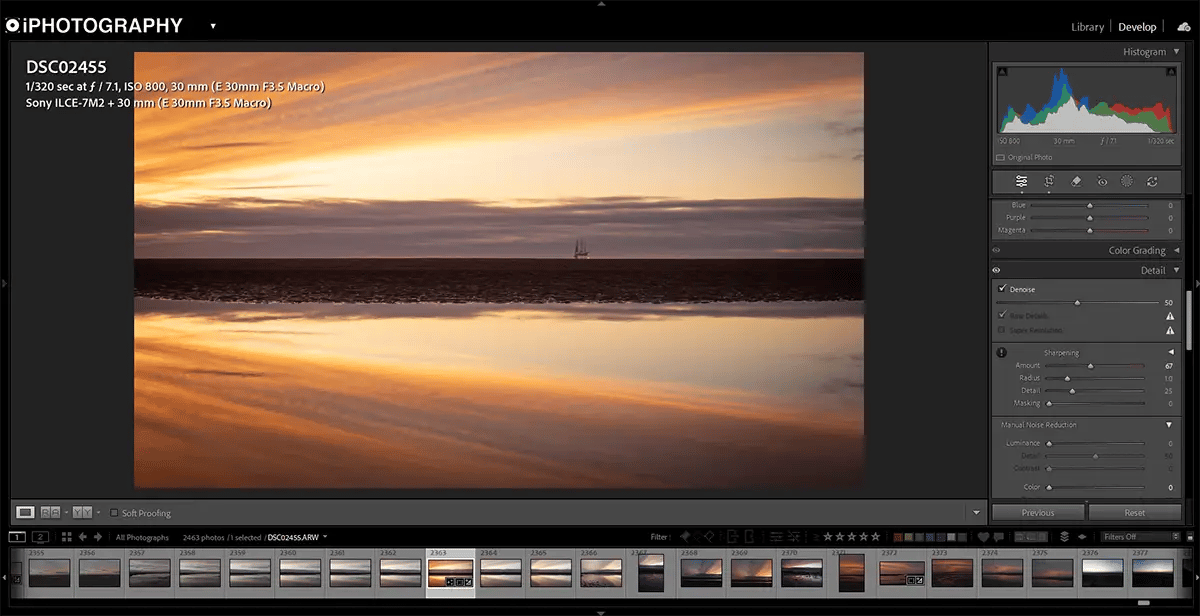The image size is (1200, 616).
Task: Go back to previous photo source arrow
Action: 83,537
